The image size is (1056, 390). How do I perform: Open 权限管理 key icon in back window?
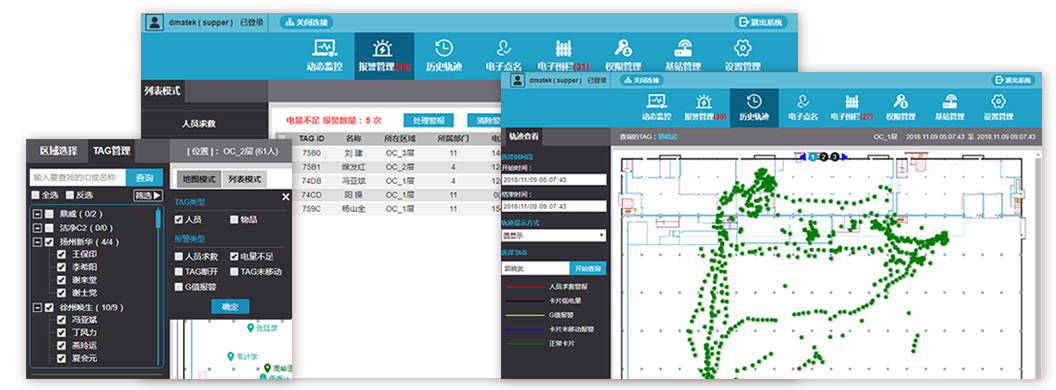pyautogui.click(x=623, y=49)
